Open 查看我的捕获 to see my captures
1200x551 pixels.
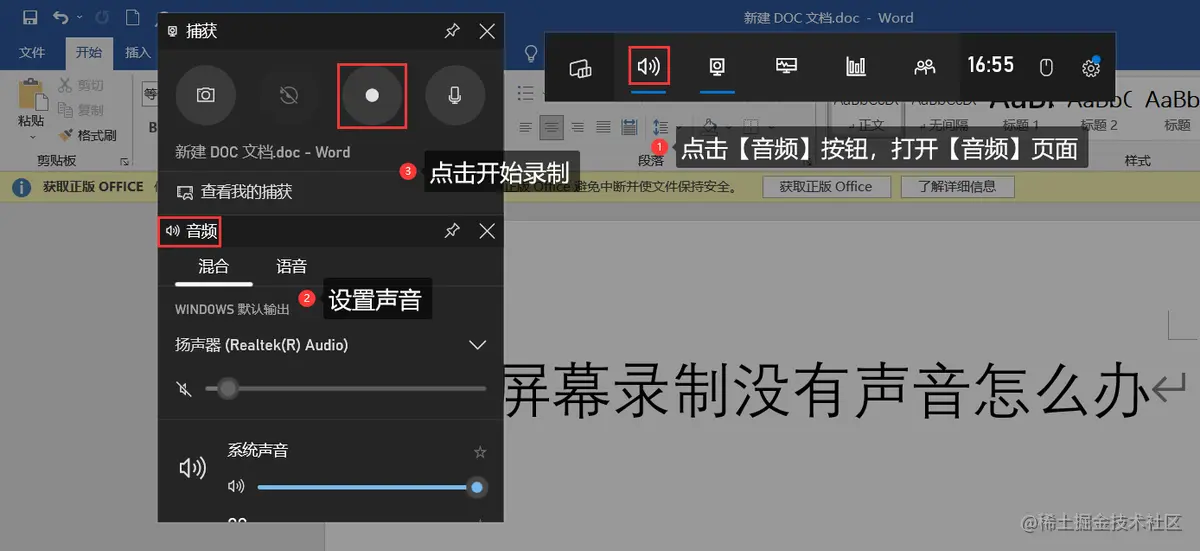[234, 191]
